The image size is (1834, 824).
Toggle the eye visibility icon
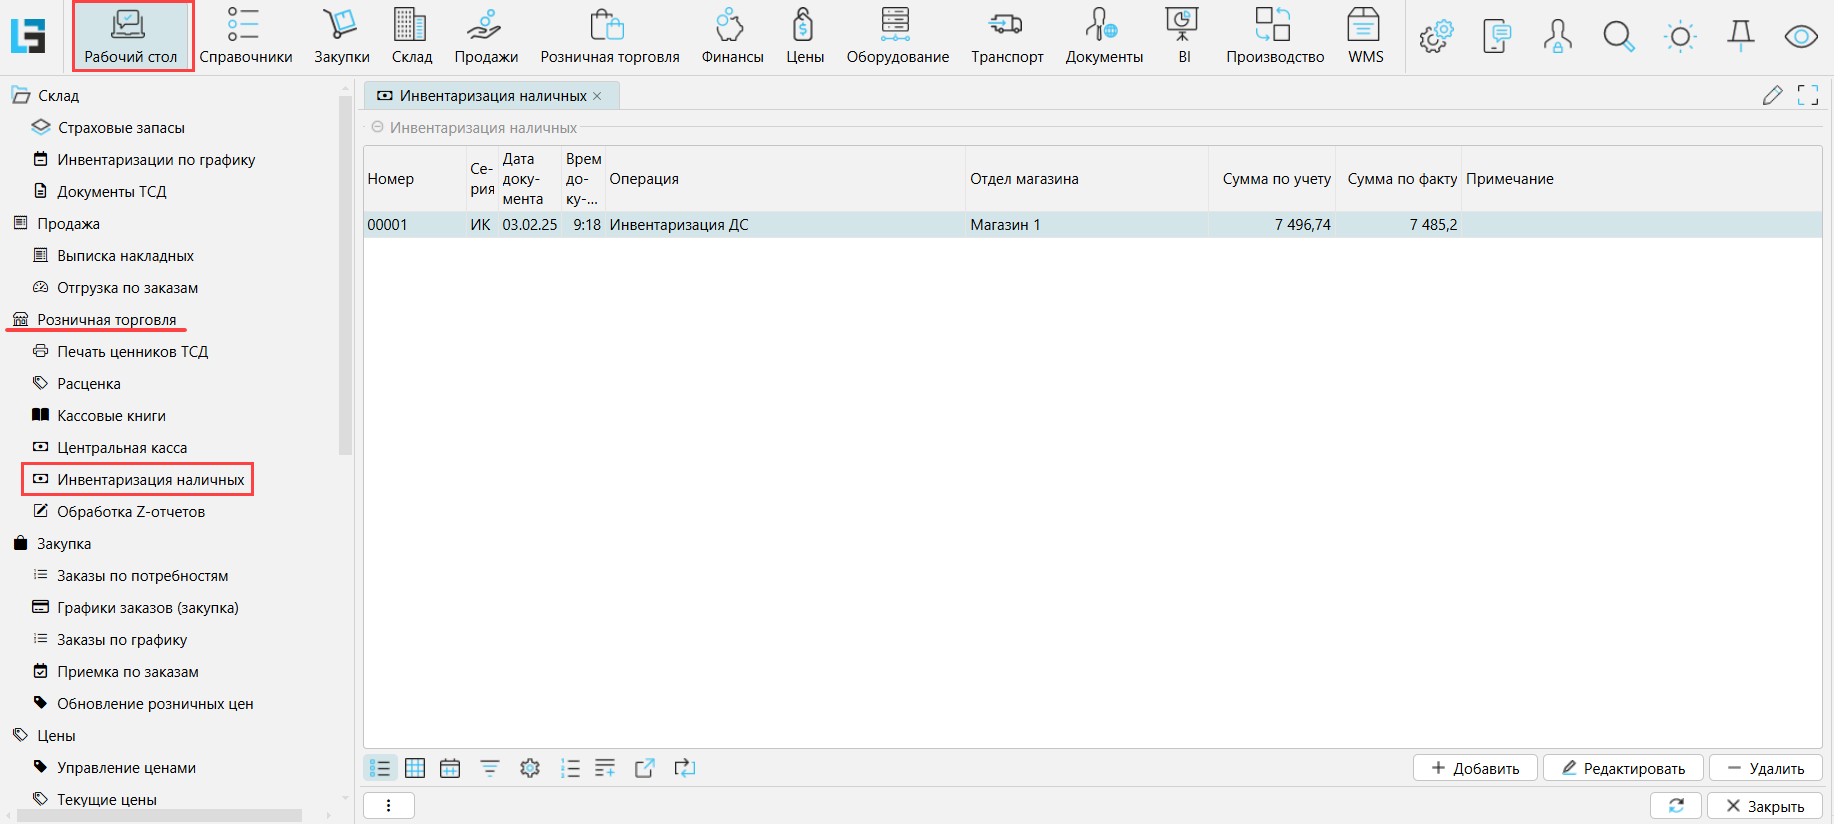pyautogui.click(x=1801, y=37)
